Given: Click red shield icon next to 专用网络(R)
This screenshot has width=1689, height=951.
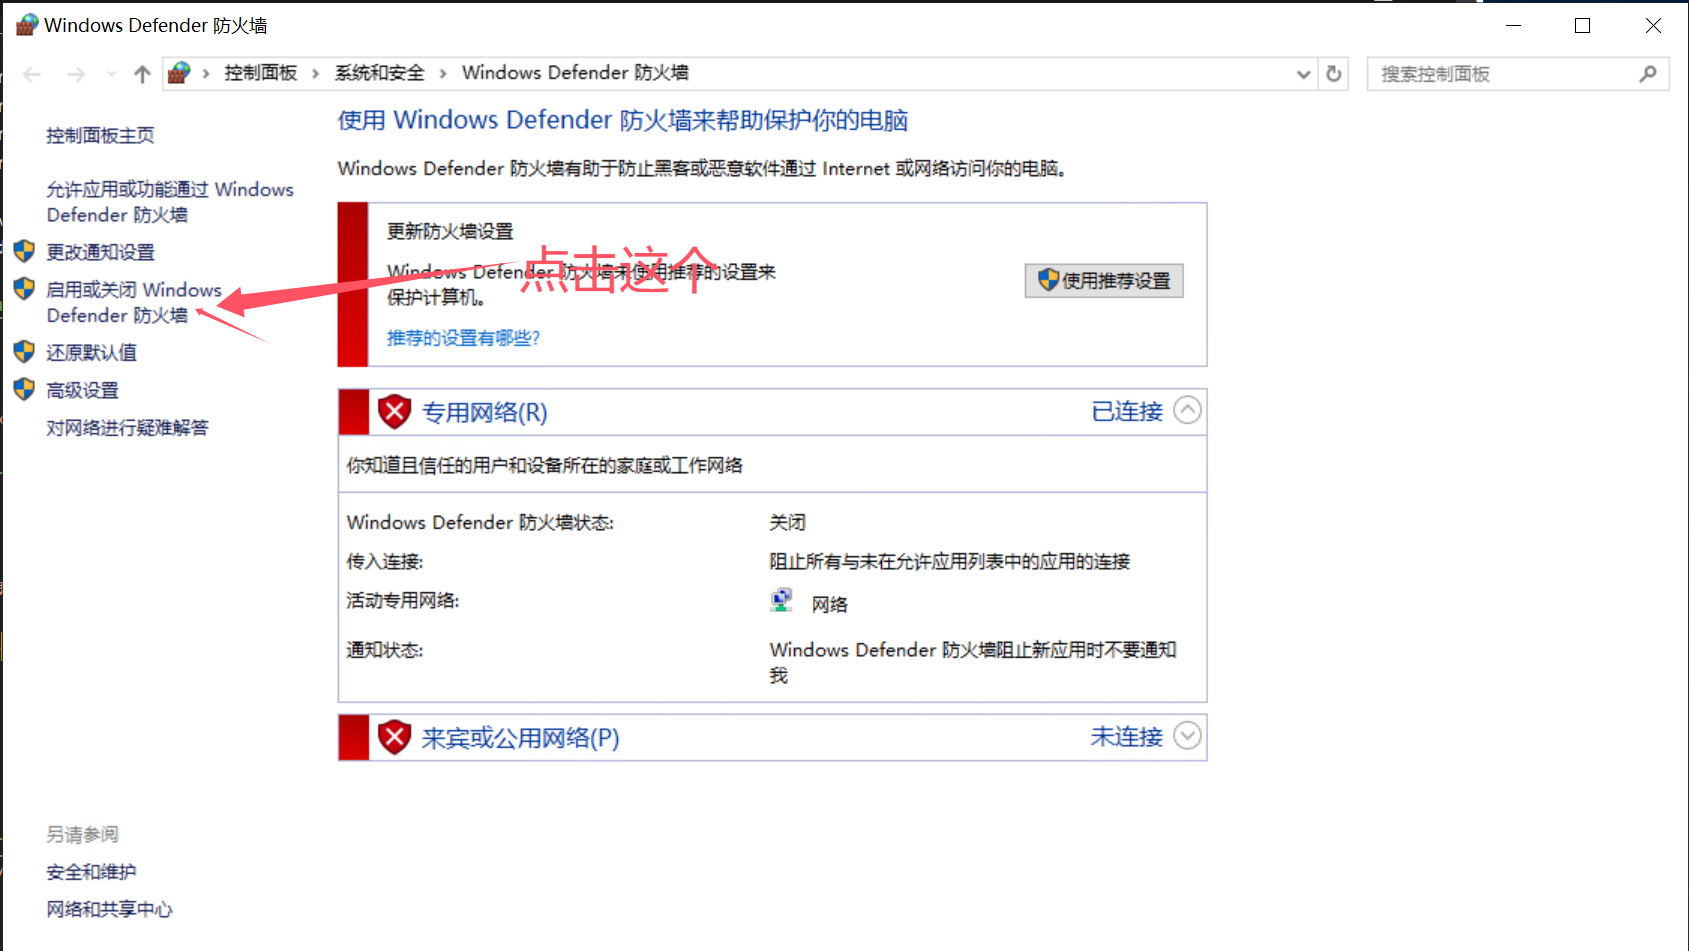Looking at the screenshot, I should 395,411.
